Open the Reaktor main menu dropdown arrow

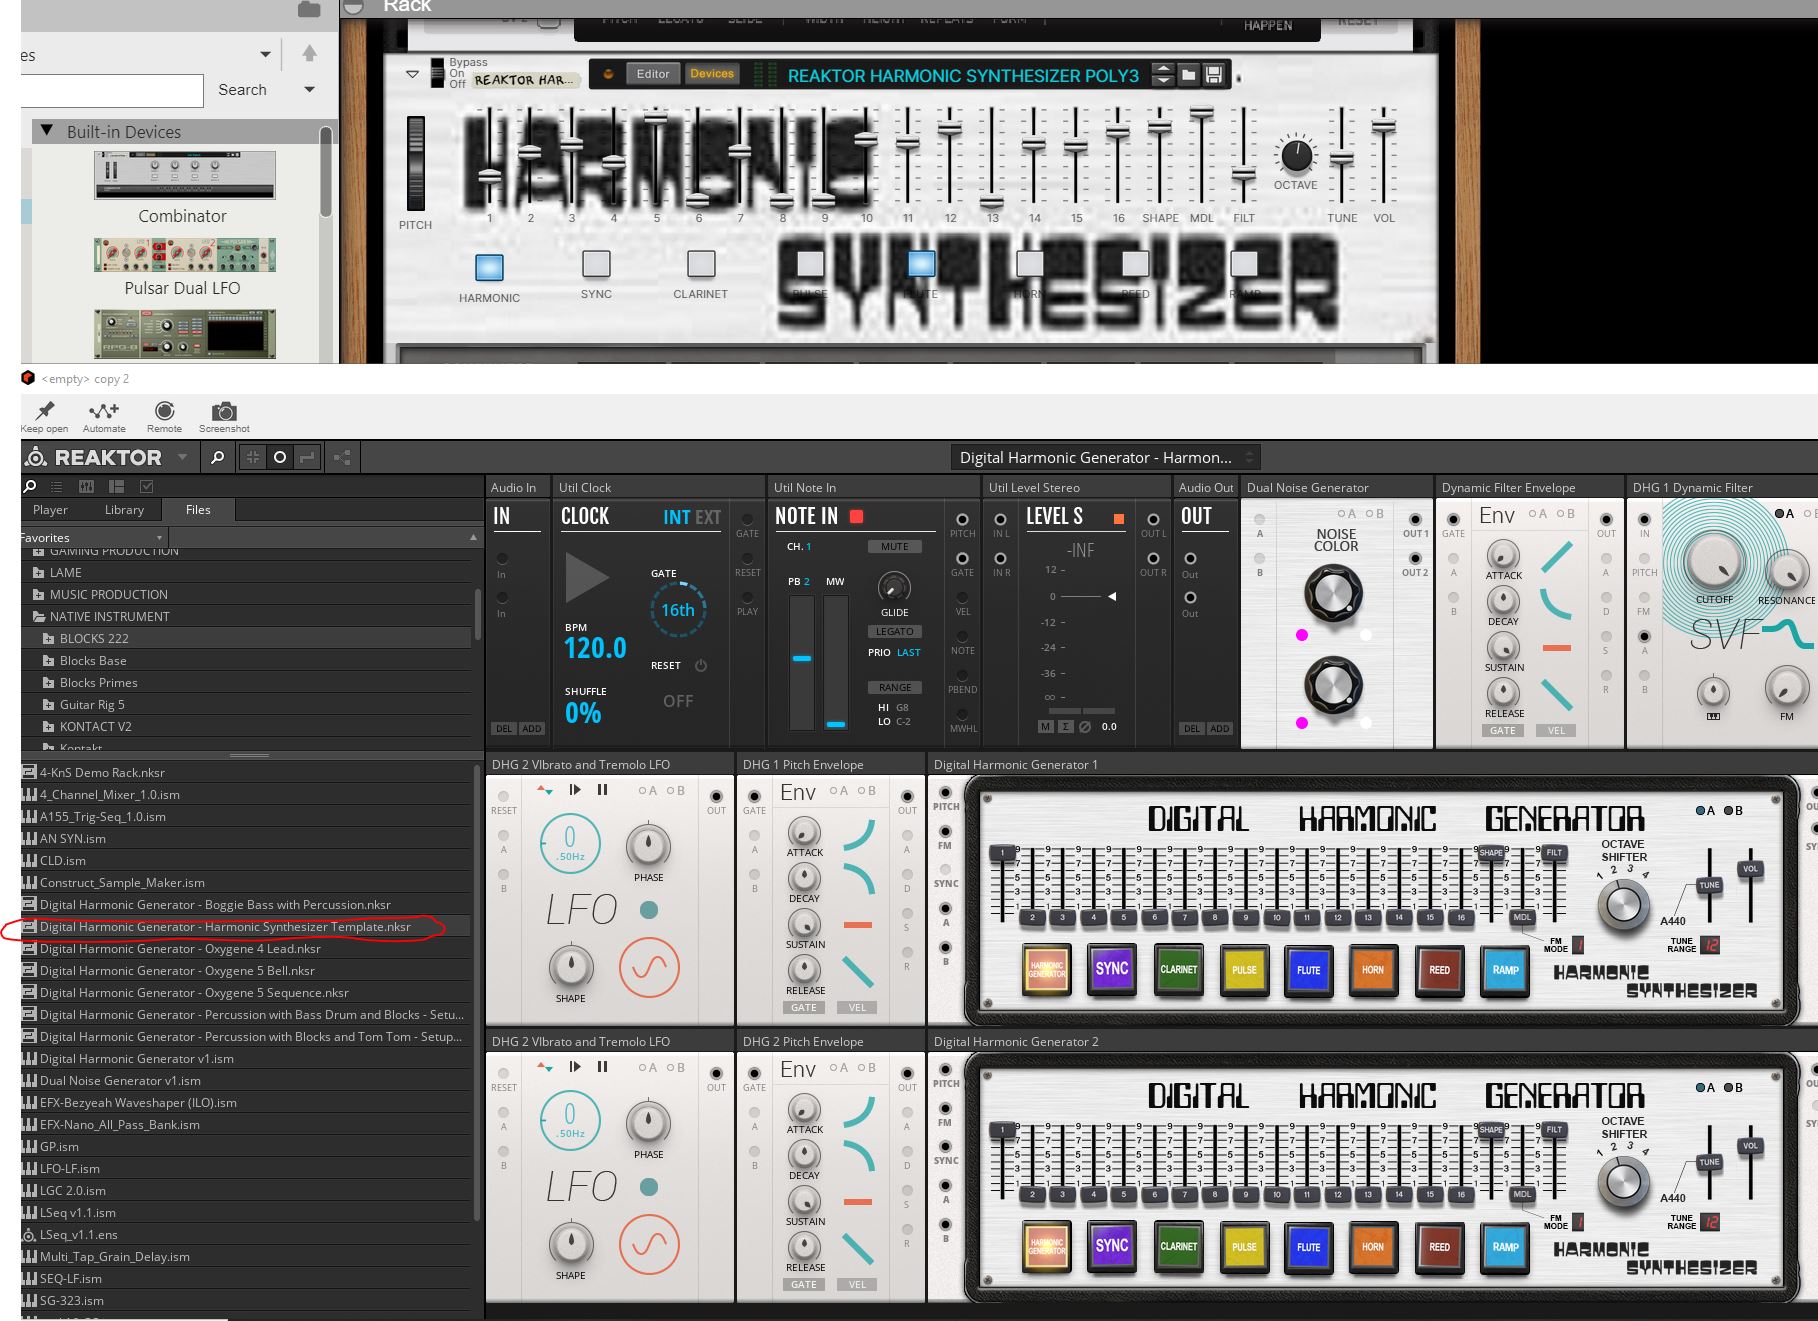(182, 457)
